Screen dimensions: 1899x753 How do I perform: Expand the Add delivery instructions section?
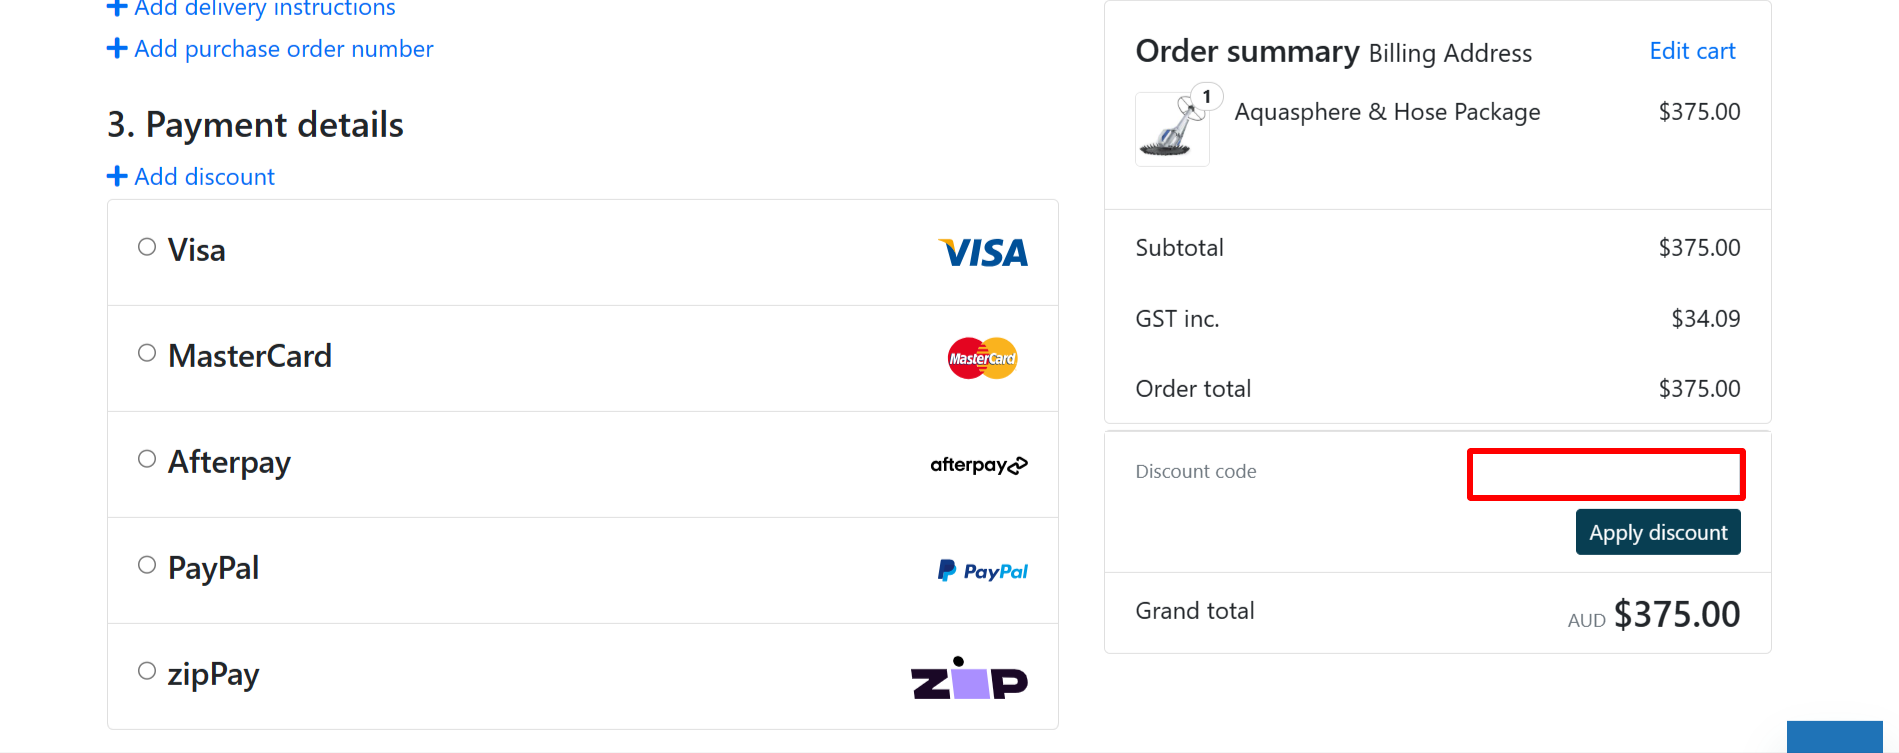pos(265,8)
